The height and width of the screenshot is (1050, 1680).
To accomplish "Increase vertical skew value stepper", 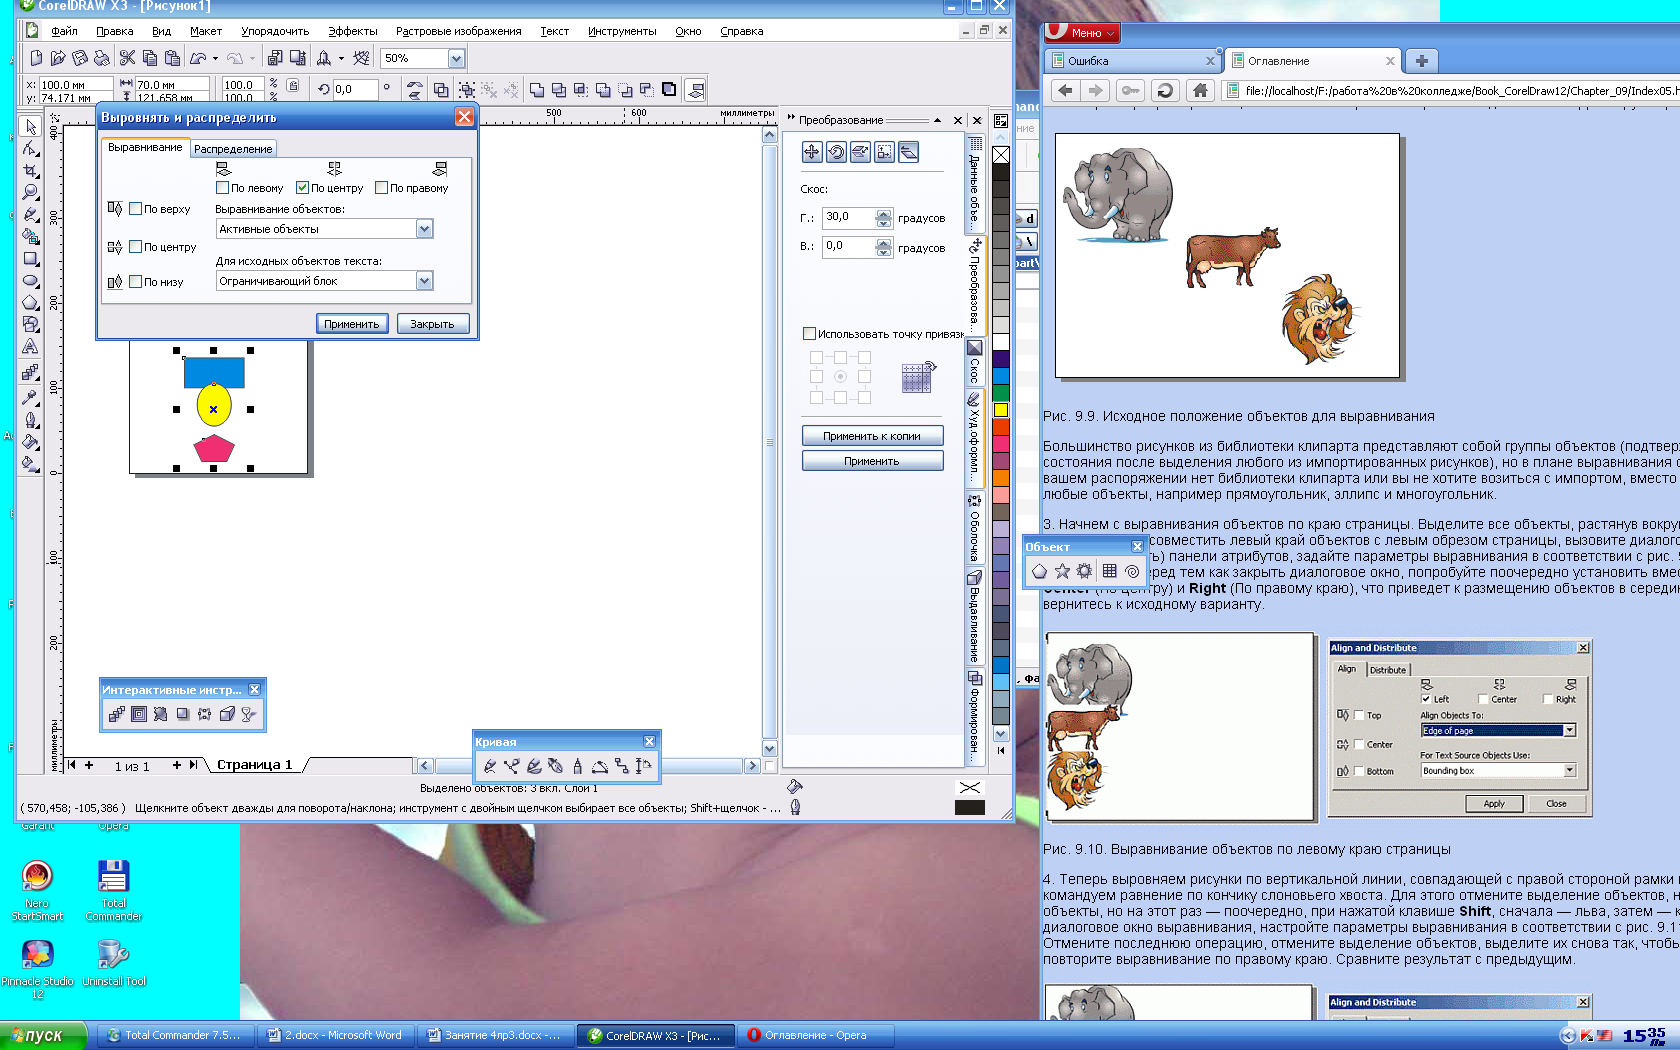I will coord(884,241).
